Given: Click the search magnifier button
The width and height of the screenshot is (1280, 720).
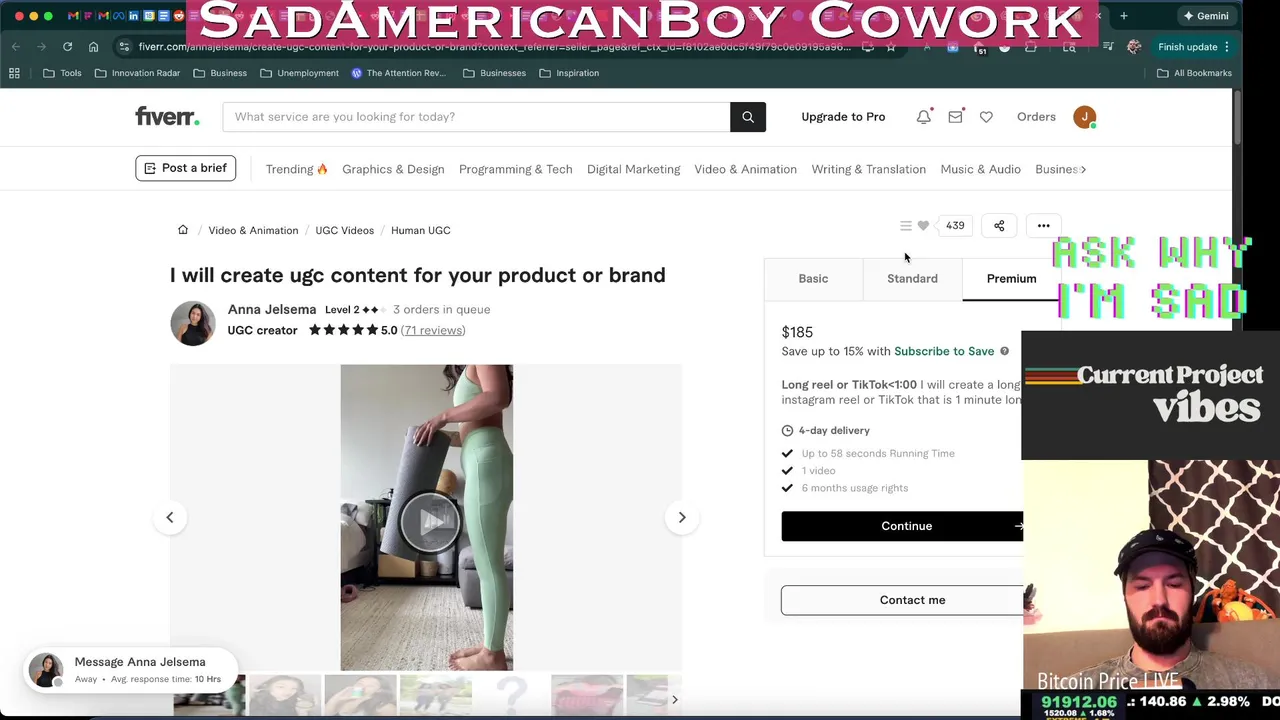Looking at the screenshot, I should [x=748, y=117].
